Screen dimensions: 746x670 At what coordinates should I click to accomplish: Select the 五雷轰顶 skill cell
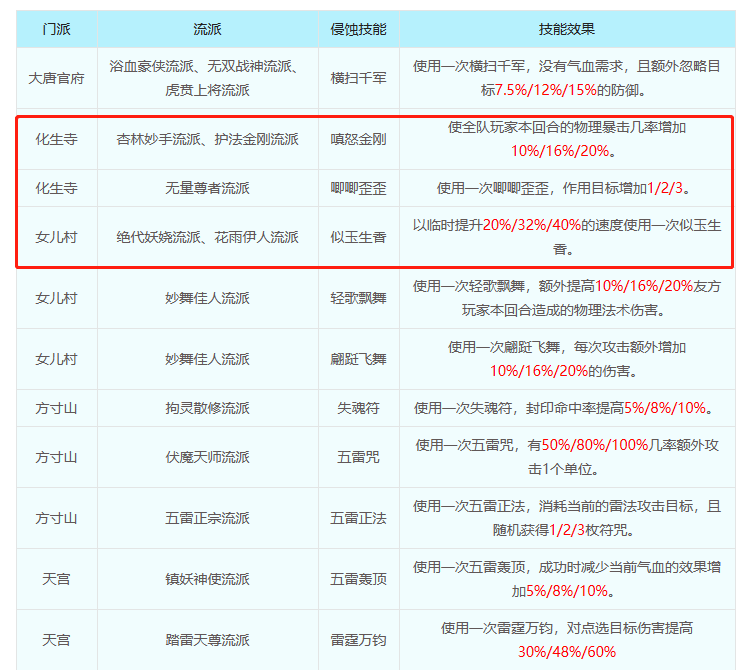(x=359, y=579)
